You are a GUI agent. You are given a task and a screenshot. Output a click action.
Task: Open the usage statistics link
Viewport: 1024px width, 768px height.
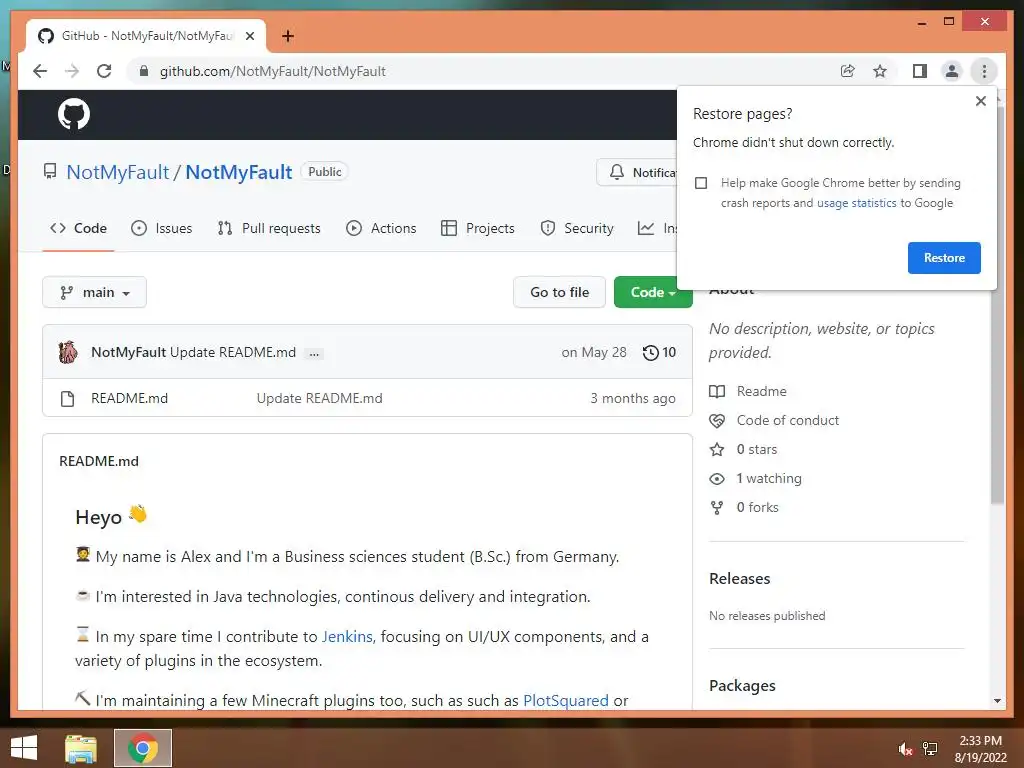click(x=856, y=203)
